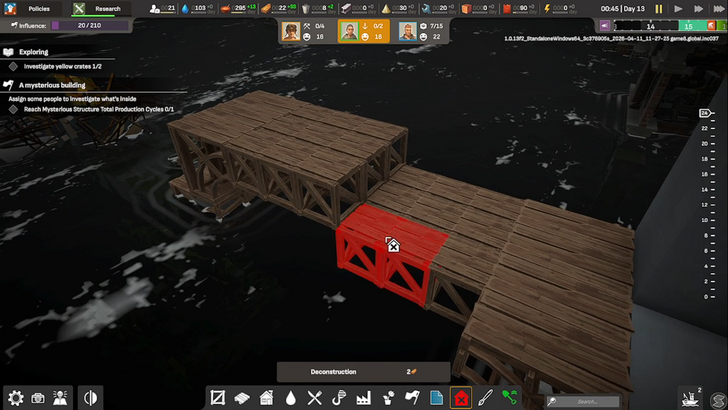Click the height level 24 marker

pos(706,113)
